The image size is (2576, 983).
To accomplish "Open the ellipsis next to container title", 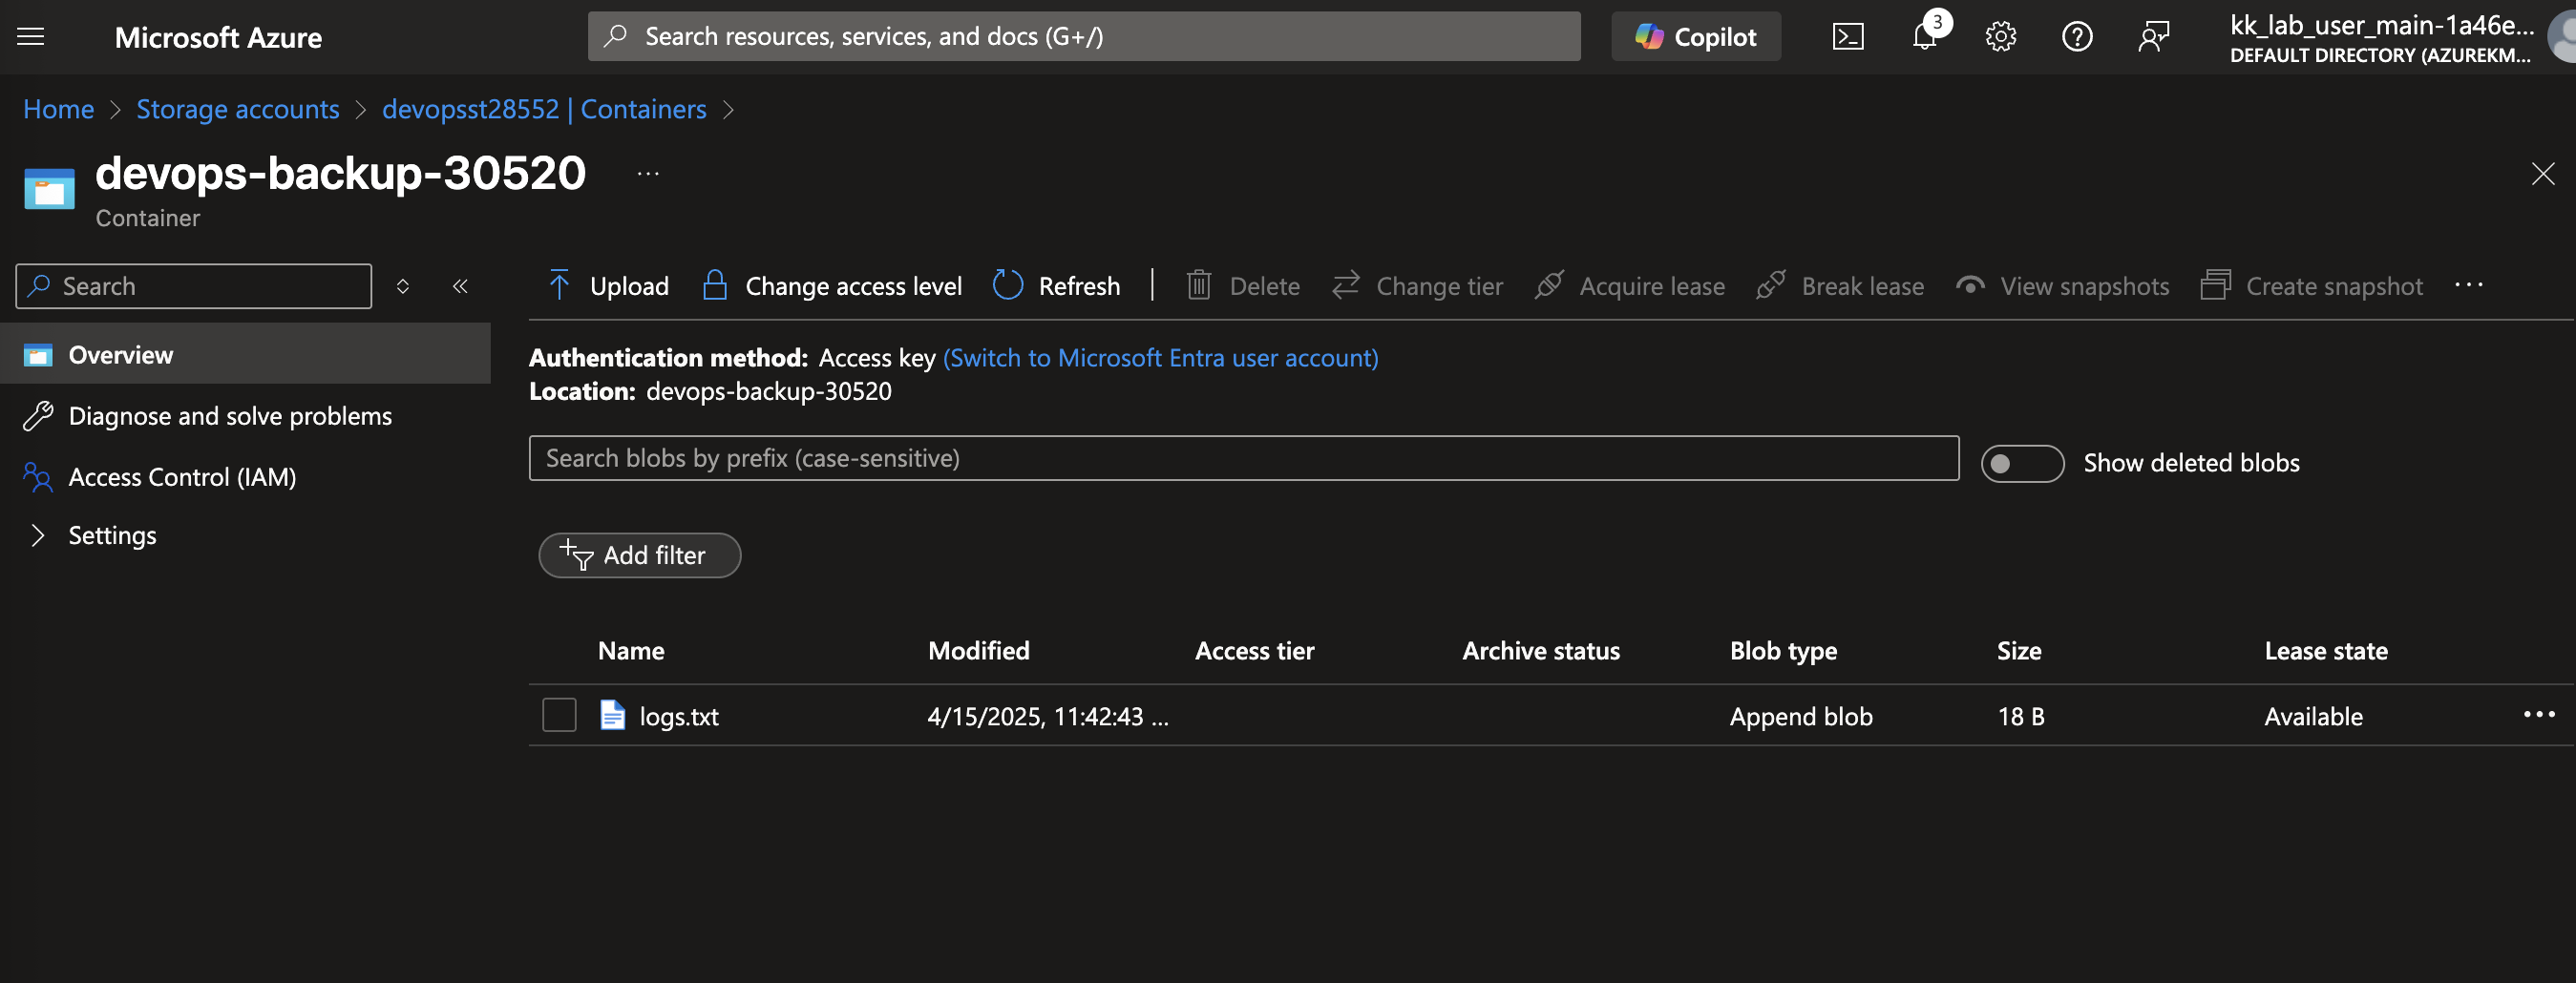I will click(x=648, y=174).
